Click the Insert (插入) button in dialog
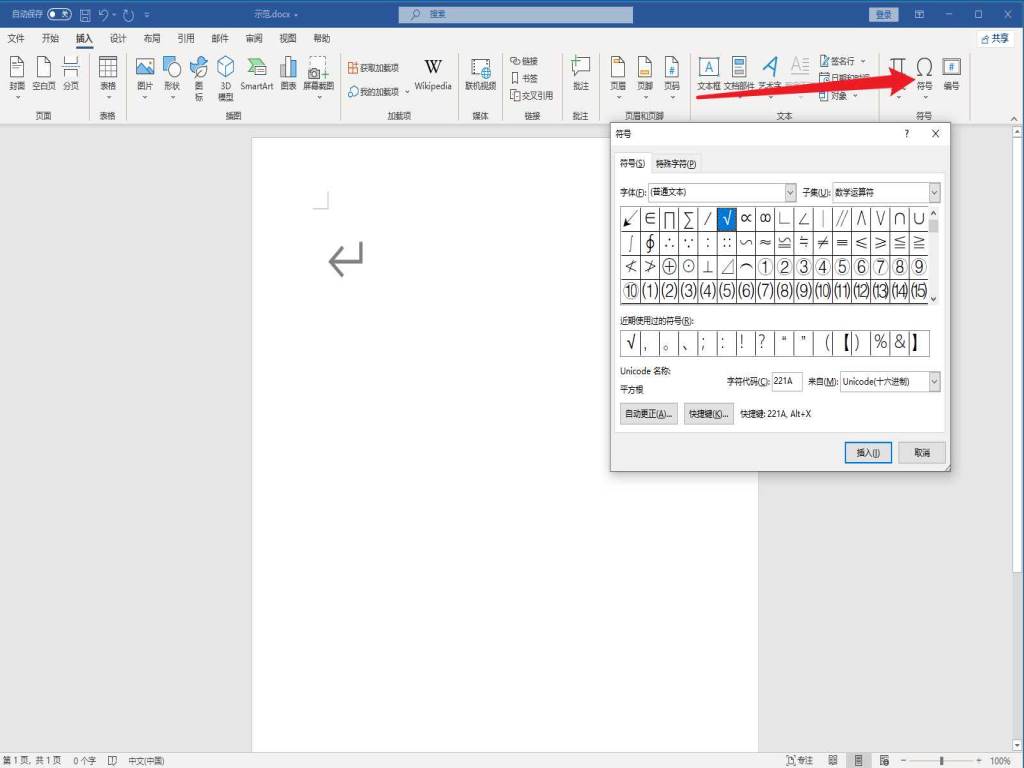This screenshot has height=768, width=1024. [x=867, y=453]
